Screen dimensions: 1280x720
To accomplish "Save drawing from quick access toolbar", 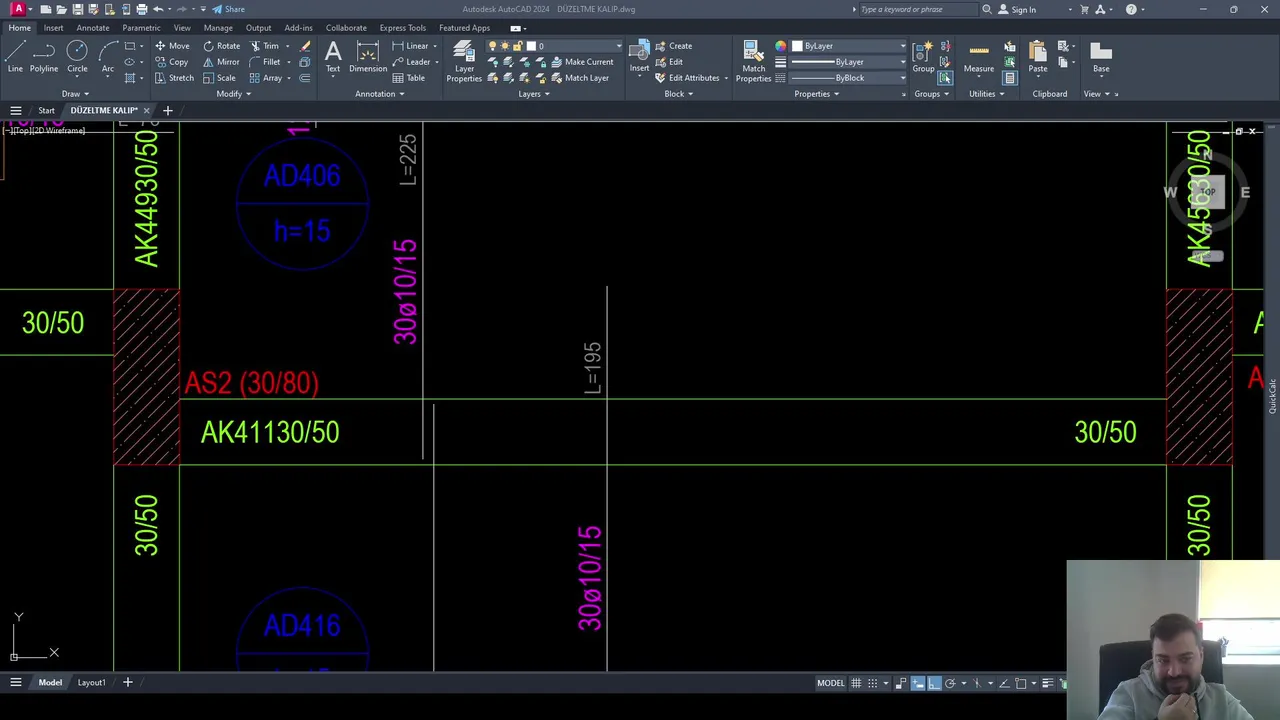I will tap(78, 9).
